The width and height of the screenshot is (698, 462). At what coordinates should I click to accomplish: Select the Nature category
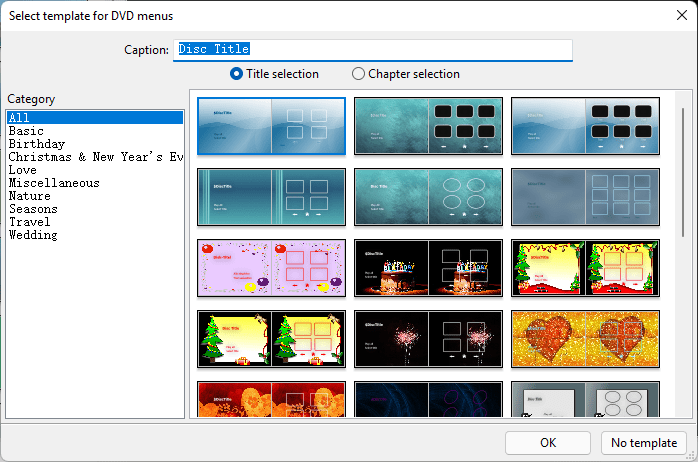(30, 196)
